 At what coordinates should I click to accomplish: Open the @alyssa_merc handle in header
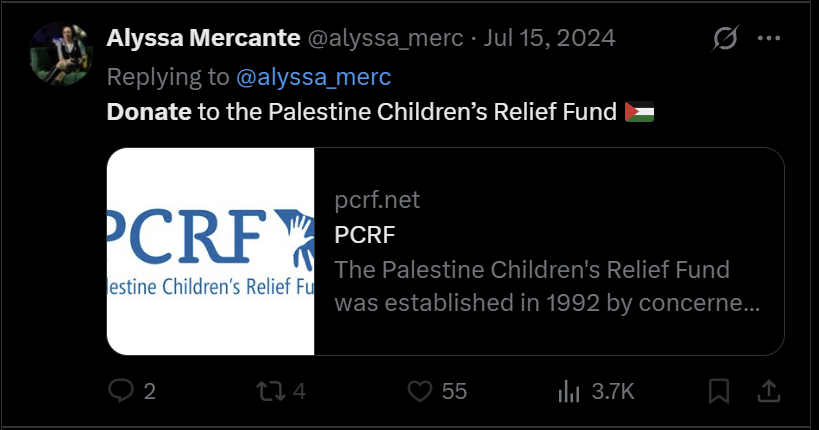pyautogui.click(x=385, y=39)
